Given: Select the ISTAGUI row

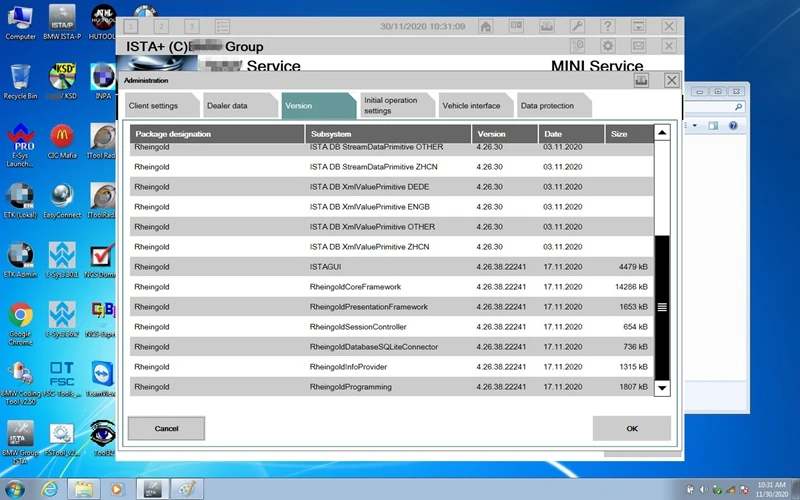Looking at the screenshot, I should coord(391,266).
